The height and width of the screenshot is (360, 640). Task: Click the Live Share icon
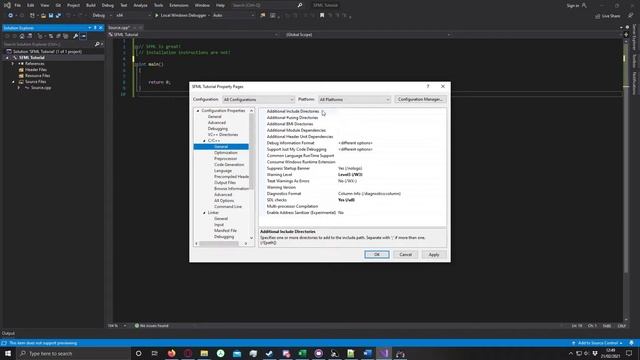598,16
